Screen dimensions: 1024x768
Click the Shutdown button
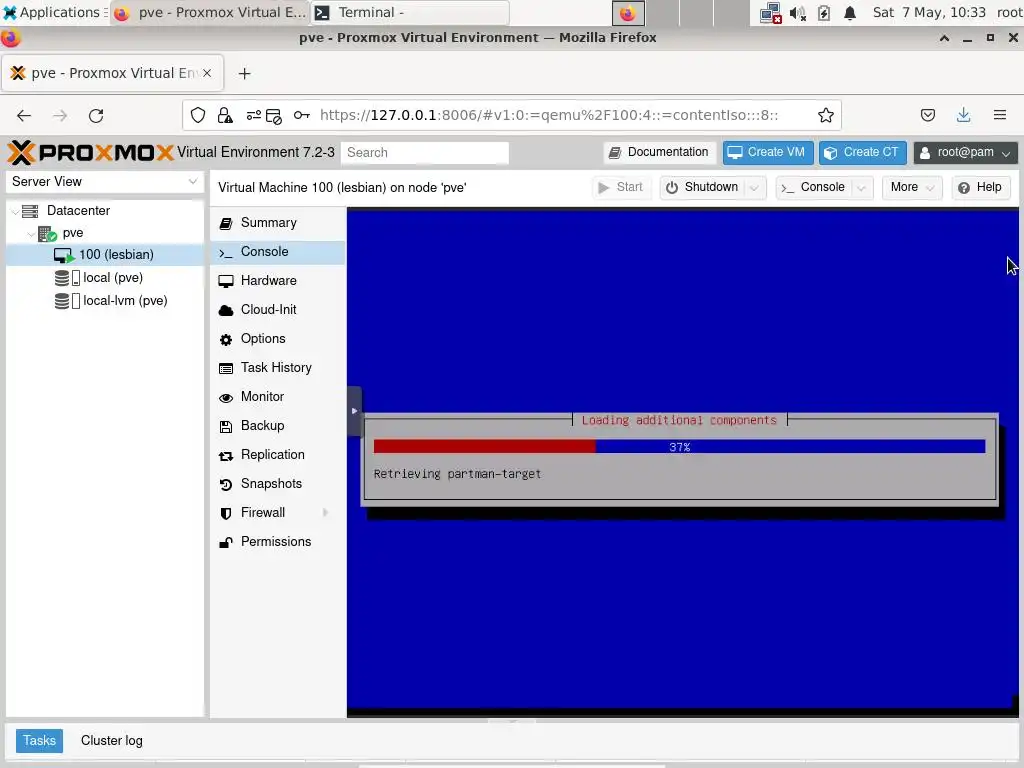tap(702, 187)
